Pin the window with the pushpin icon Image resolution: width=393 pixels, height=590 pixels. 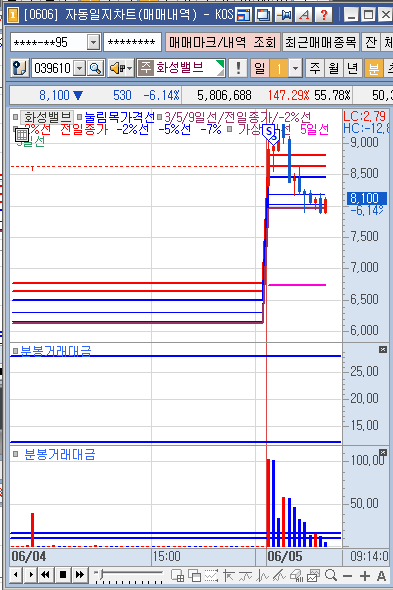(x=283, y=15)
